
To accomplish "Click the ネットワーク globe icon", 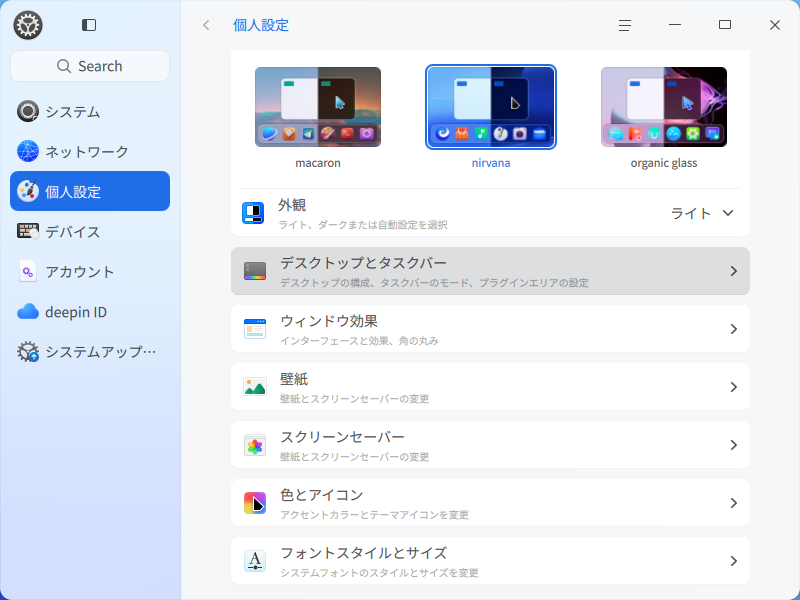I will click(x=28, y=151).
